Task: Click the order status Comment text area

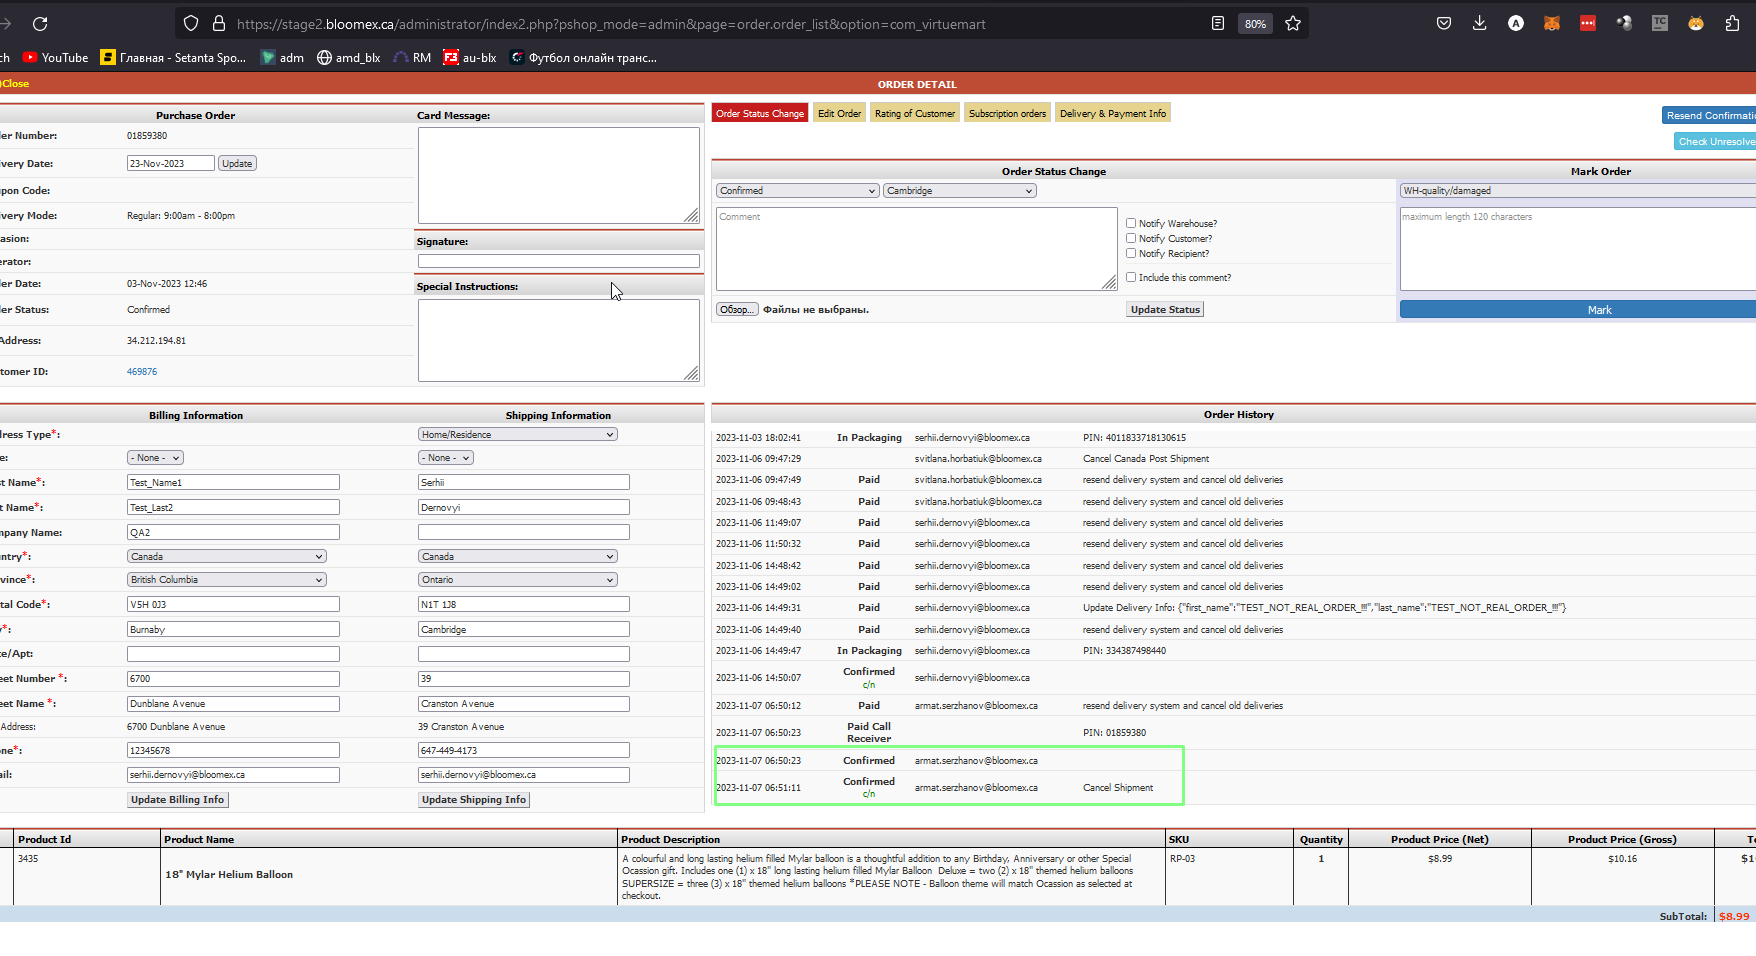Action: (917, 249)
